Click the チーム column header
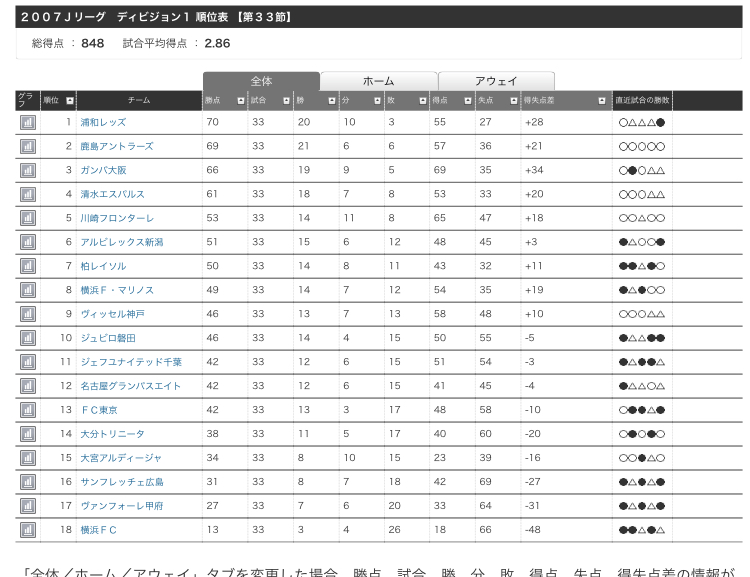 tap(139, 100)
